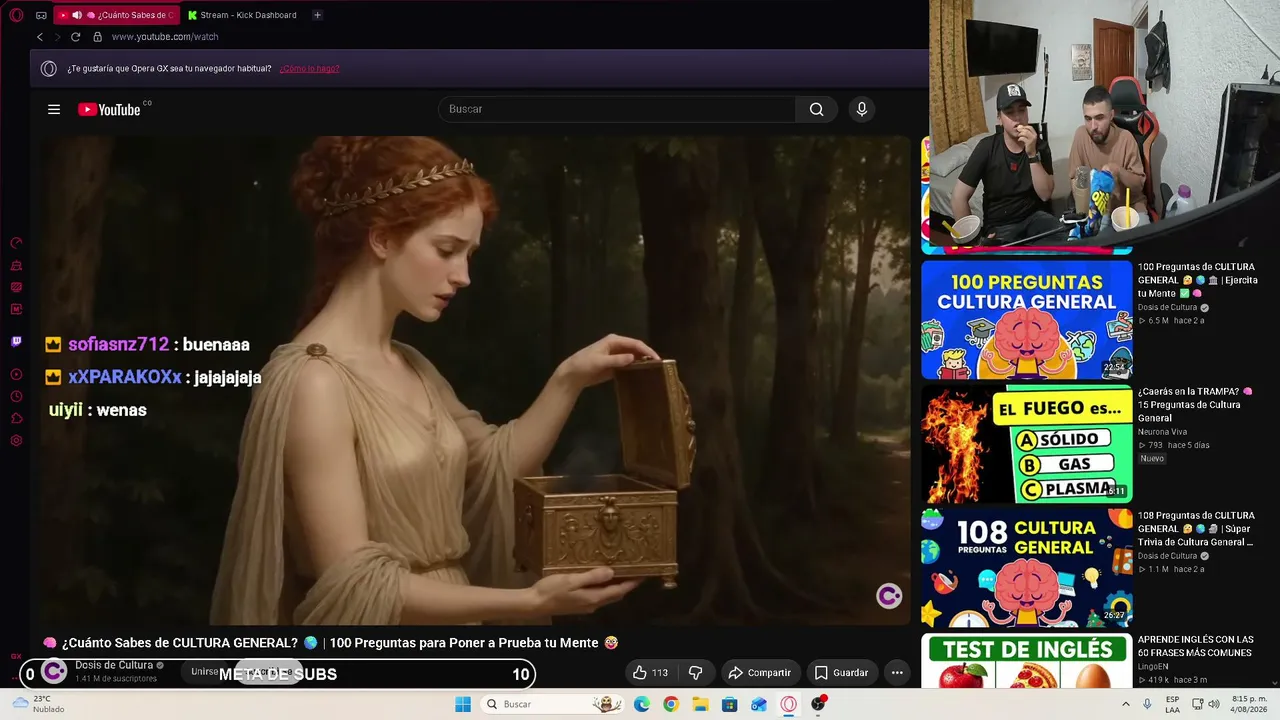
Task: Open the 108 Preguntas Cultura General thumbnail
Action: (x=1027, y=568)
